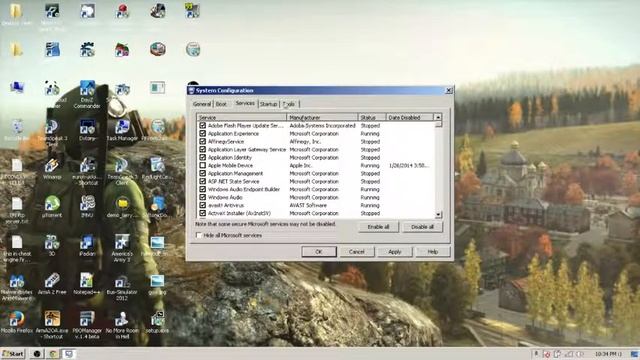Open uTorrent desktop shortcut
This screenshot has width=640, height=360.
[x=52, y=206]
